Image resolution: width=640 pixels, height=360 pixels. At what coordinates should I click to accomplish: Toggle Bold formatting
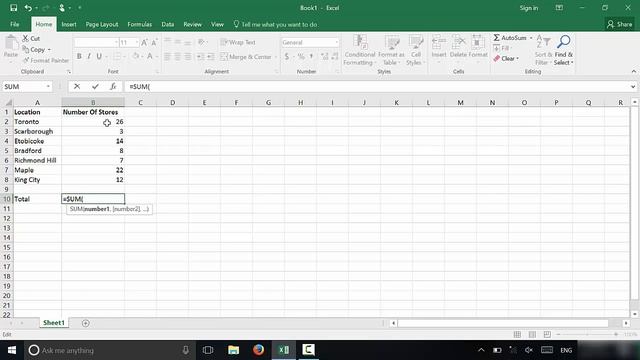click(79, 56)
